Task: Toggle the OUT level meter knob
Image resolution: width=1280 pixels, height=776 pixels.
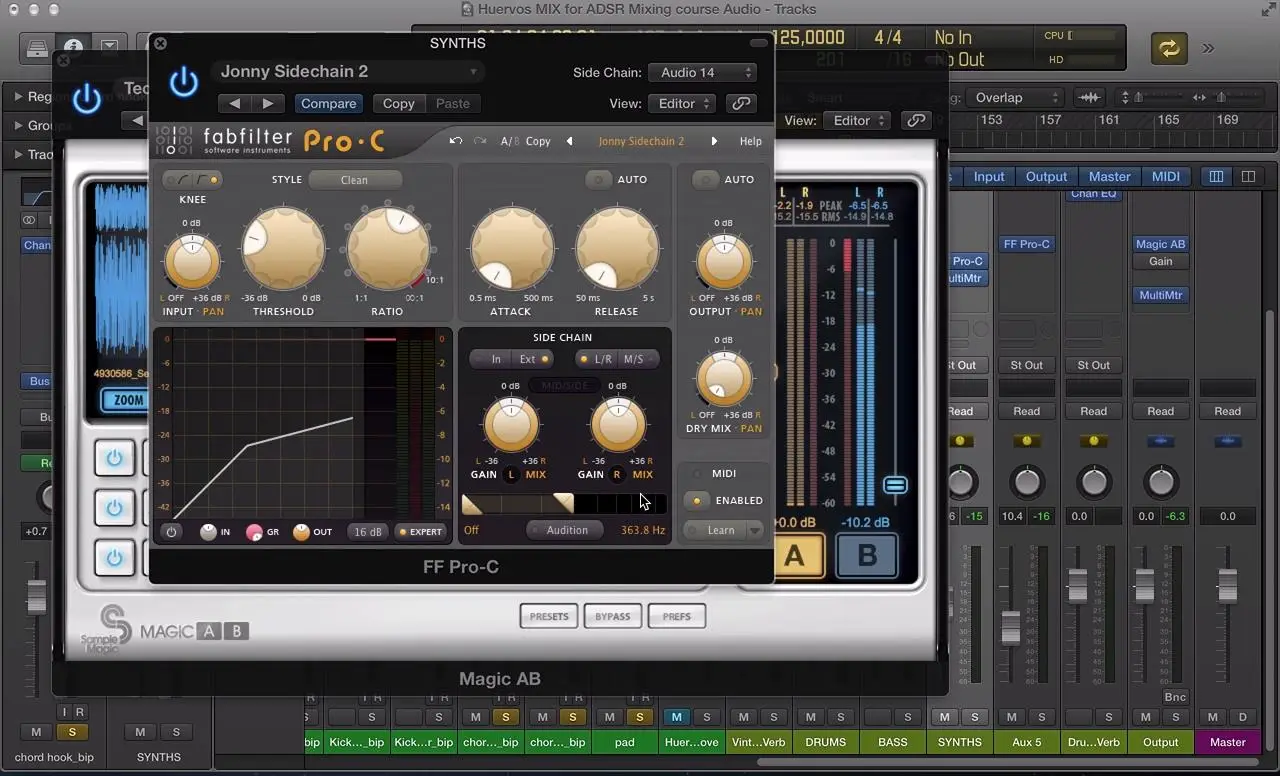Action: (301, 532)
